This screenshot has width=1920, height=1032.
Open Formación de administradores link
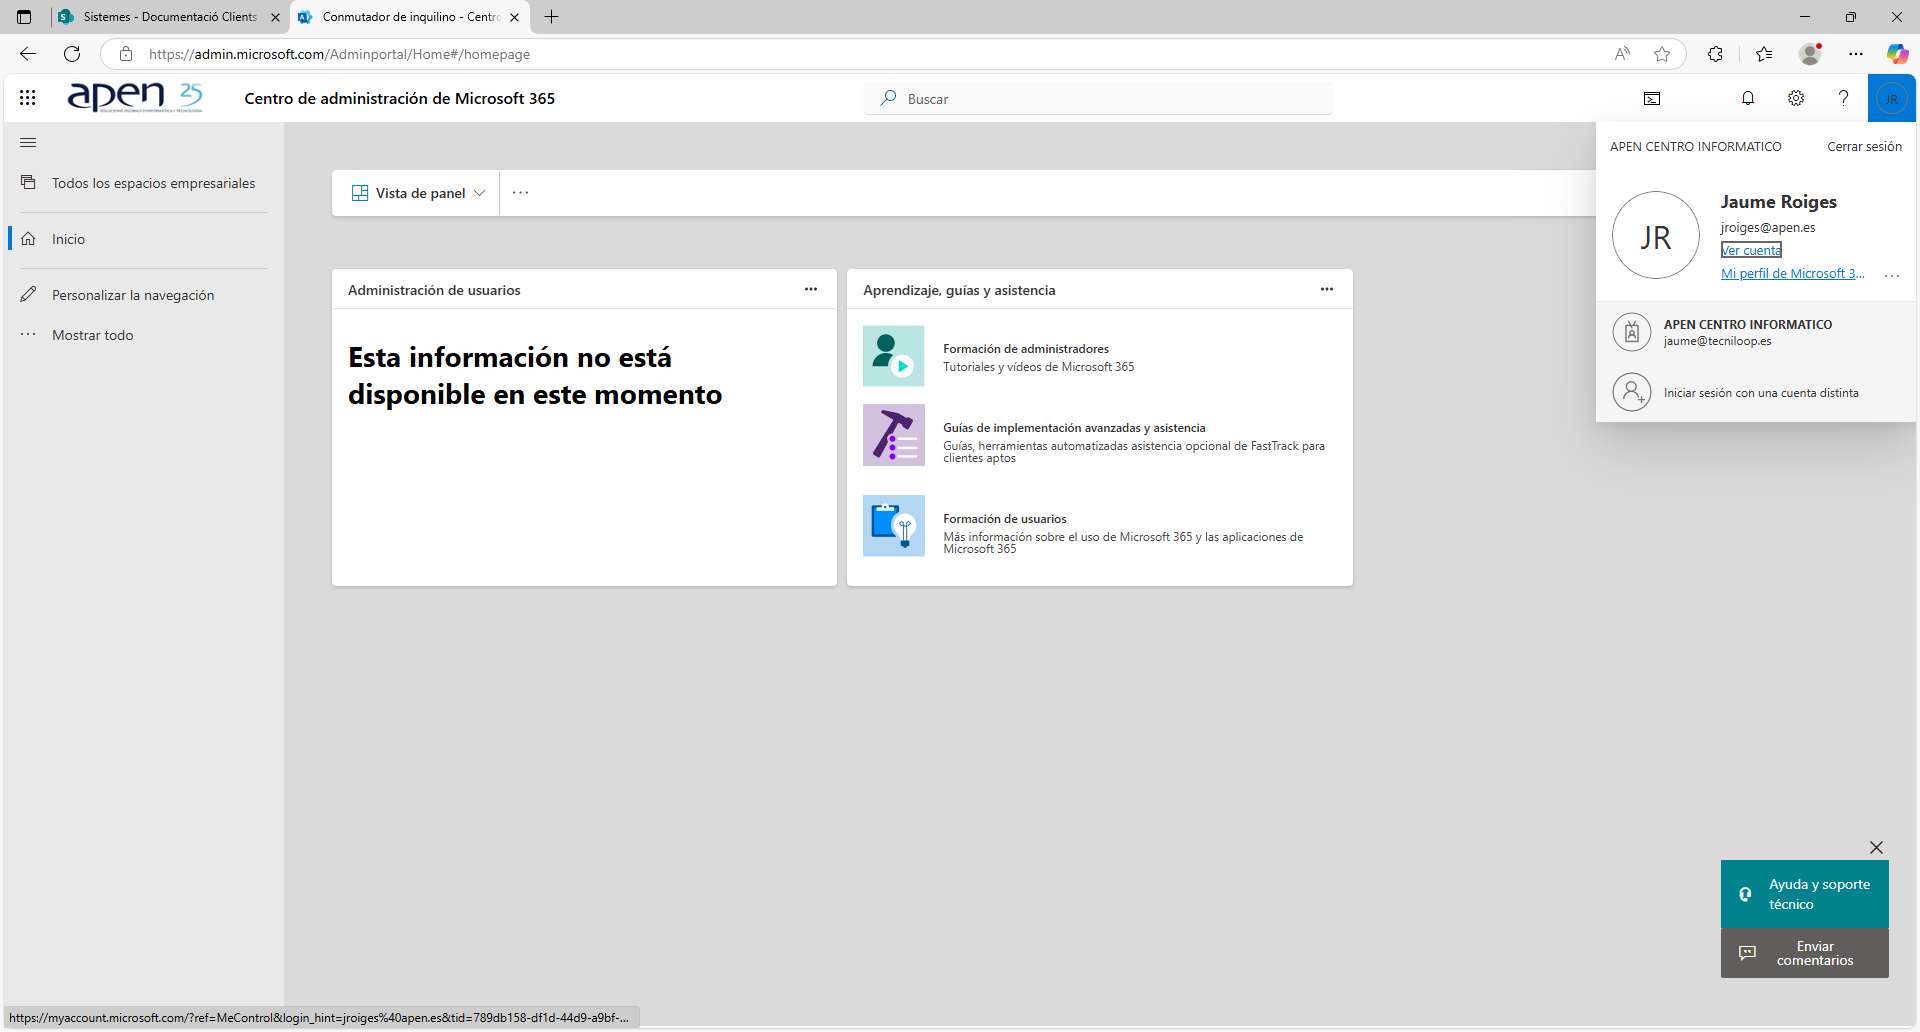[1026, 349]
